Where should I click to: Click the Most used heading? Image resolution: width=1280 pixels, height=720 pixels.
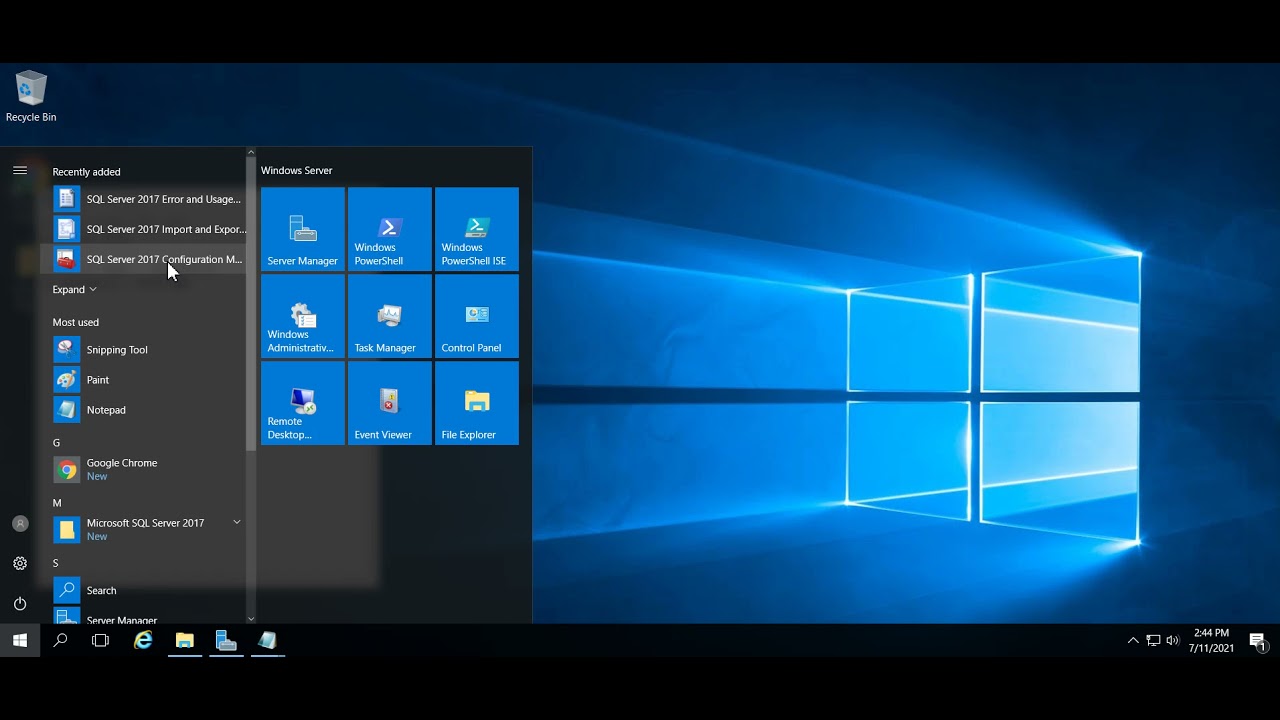75,322
